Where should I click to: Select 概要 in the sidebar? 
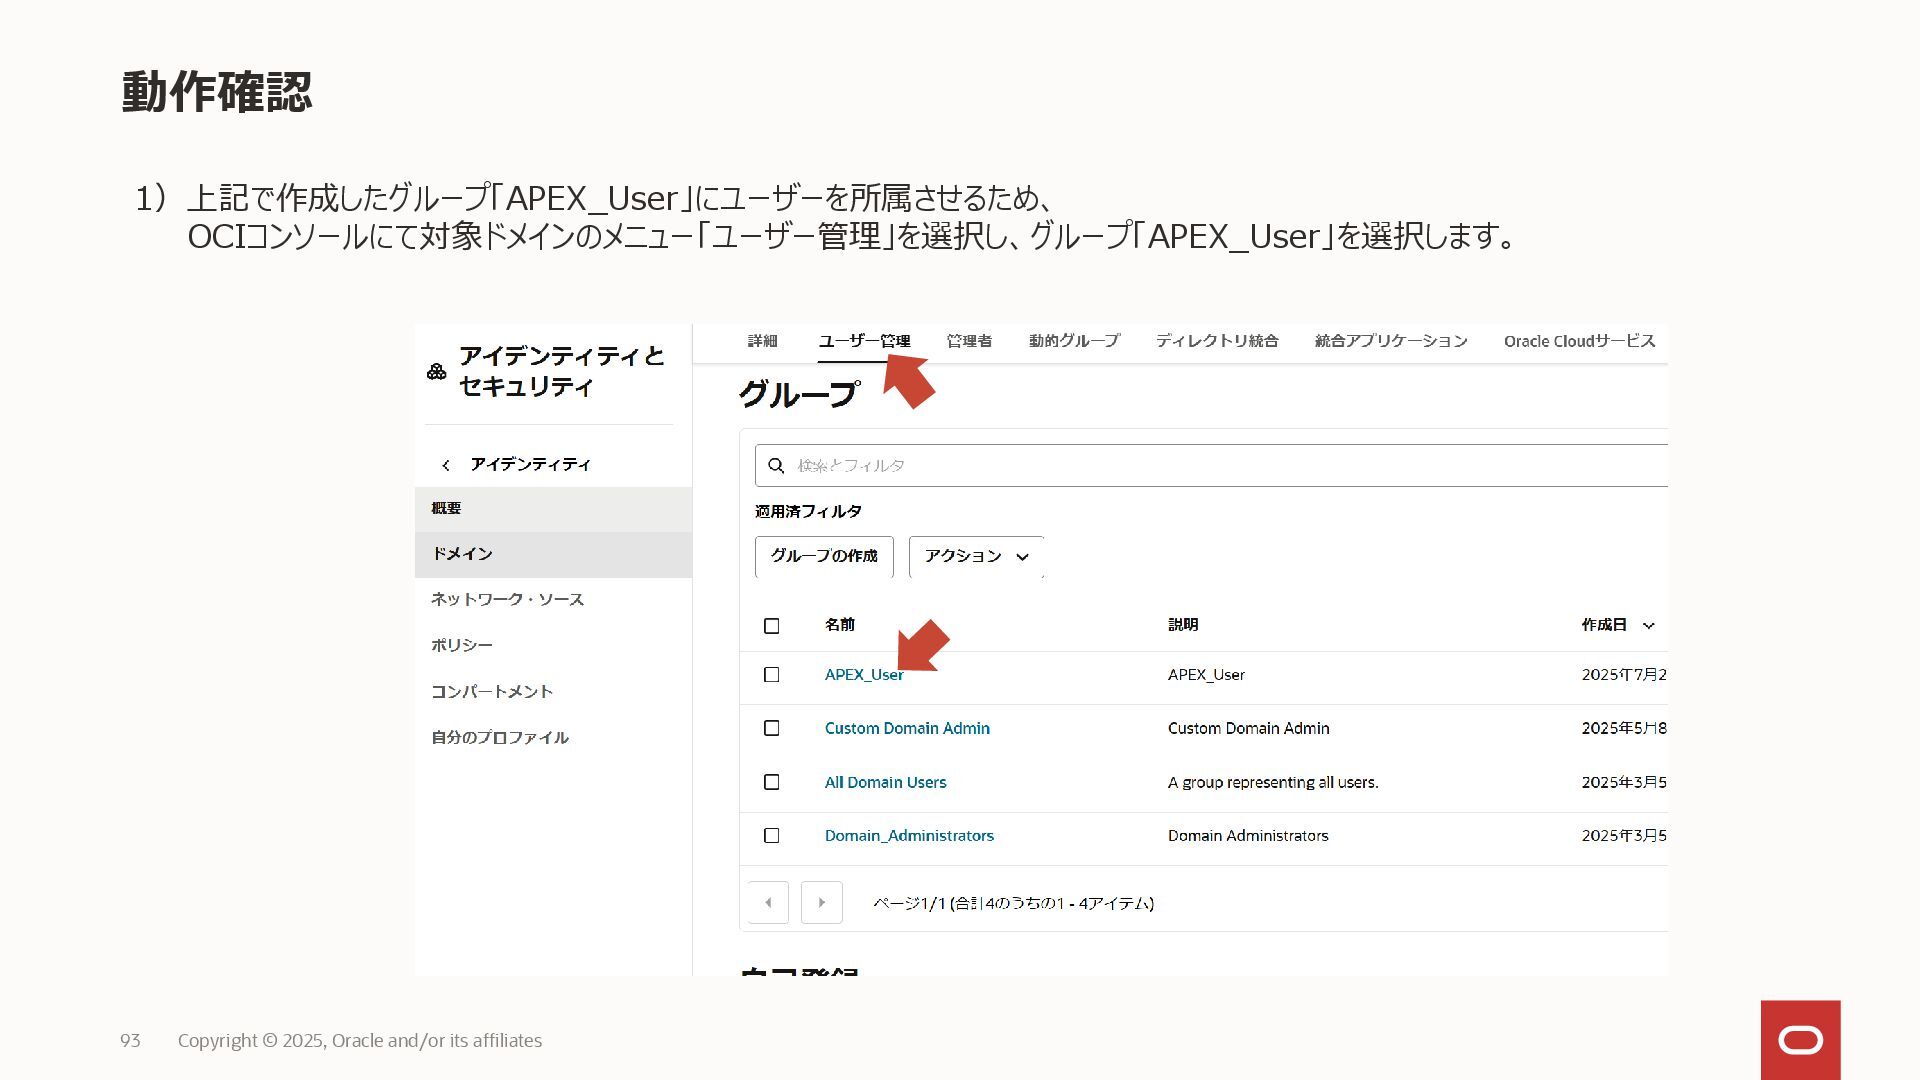pyautogui.click(x=553, y=509)
